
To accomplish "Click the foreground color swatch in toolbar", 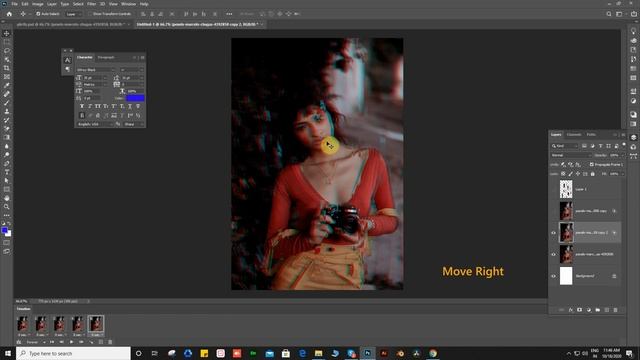I will coord(5,231).
